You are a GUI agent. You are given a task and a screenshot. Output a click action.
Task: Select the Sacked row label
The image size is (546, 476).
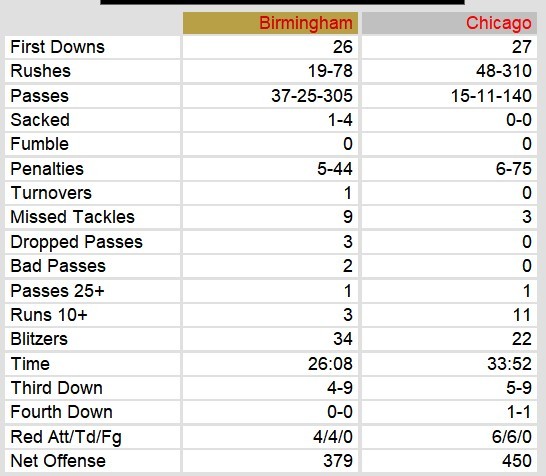(x=40, y=120)
